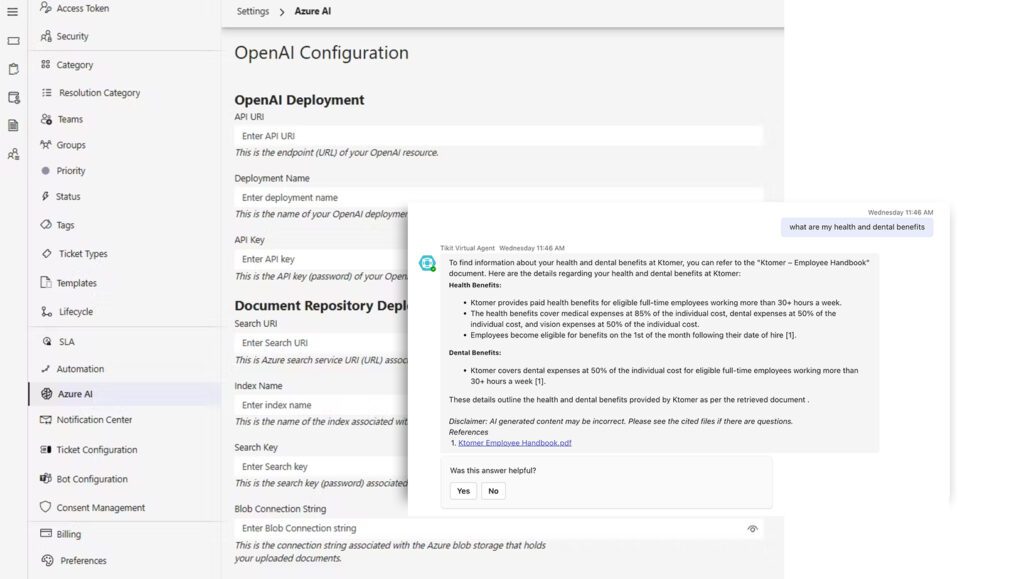Open Bot Configuration using its icon
This screenshot has width=1024, height=579.
45,478
